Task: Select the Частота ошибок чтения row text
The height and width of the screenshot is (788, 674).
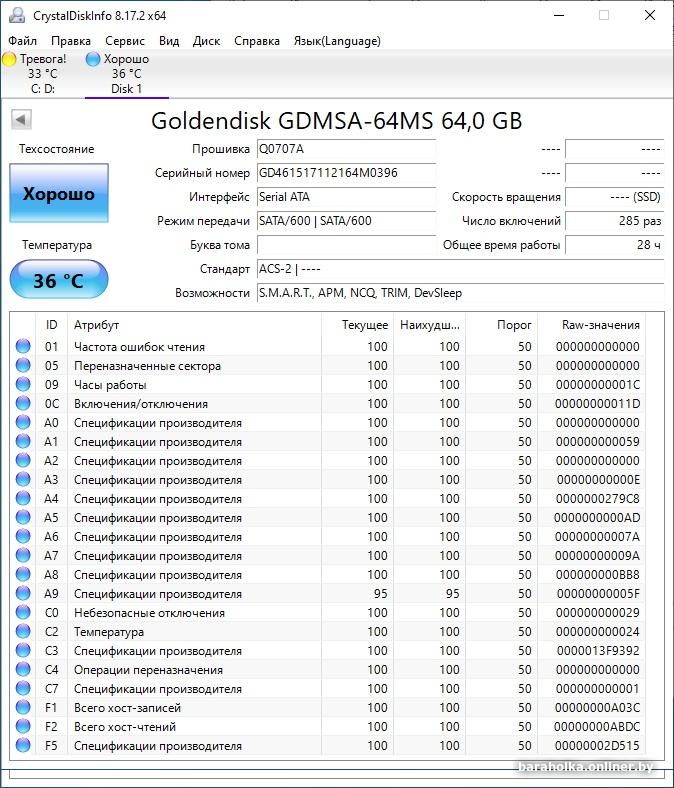Action: coord(139,347)
